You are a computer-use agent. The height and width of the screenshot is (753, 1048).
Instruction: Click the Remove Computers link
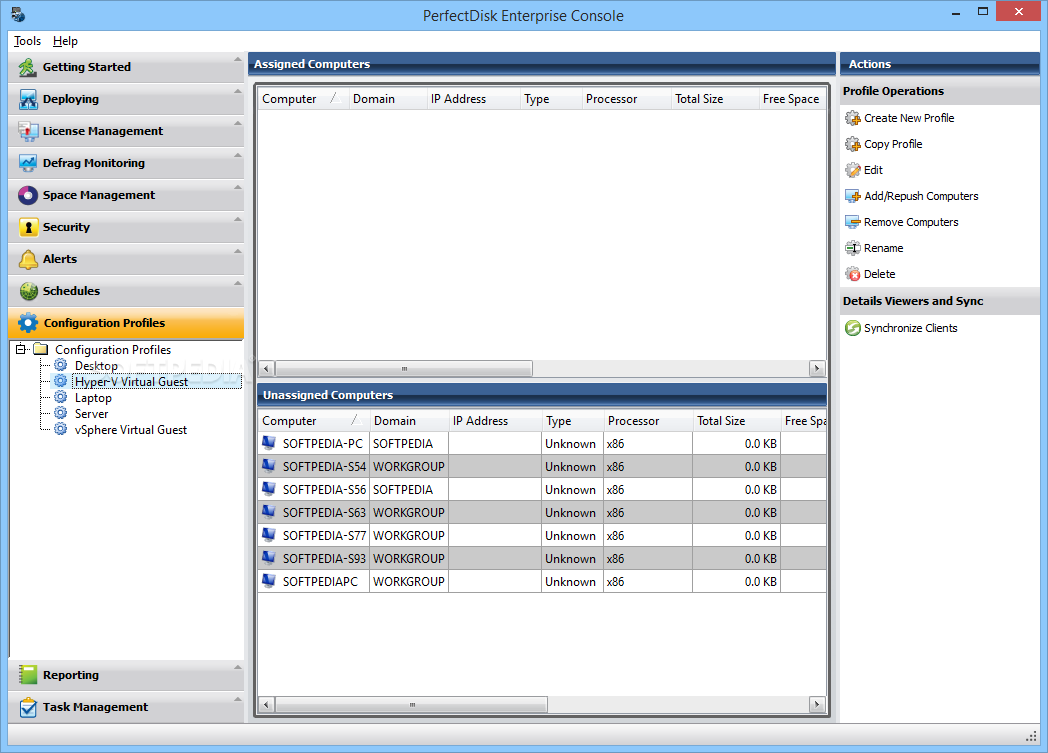click(911, 222)
